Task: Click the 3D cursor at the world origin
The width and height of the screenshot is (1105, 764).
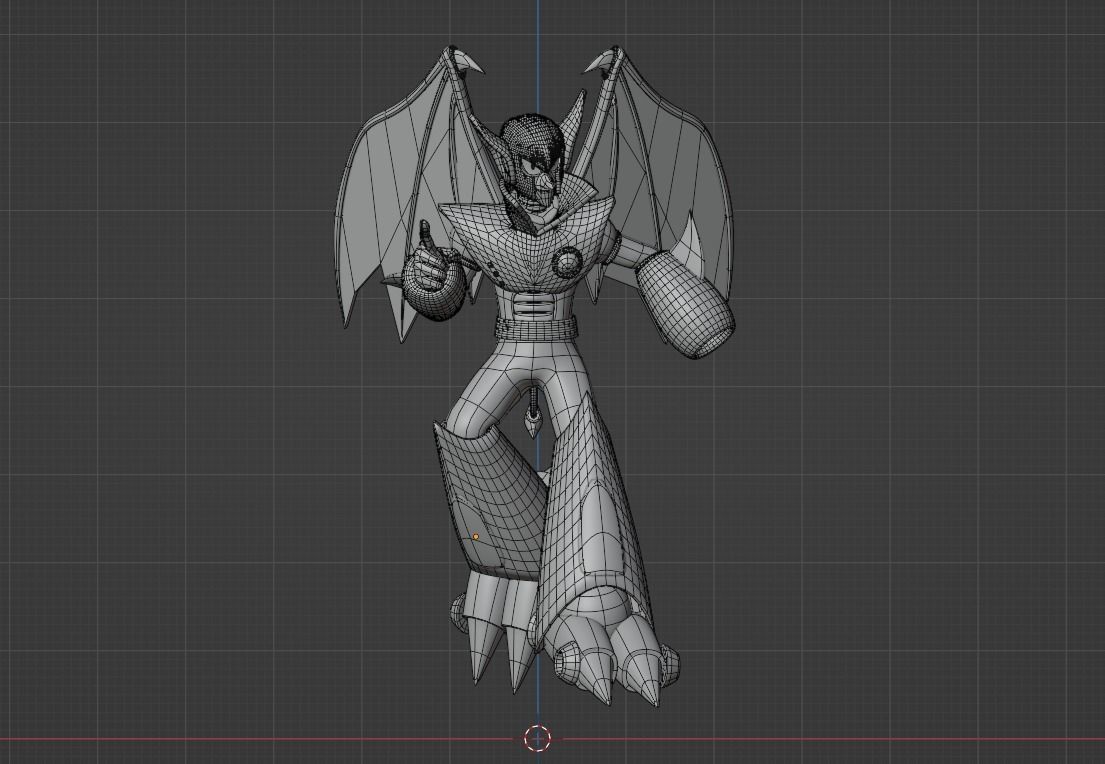Action: coord(538,738)
